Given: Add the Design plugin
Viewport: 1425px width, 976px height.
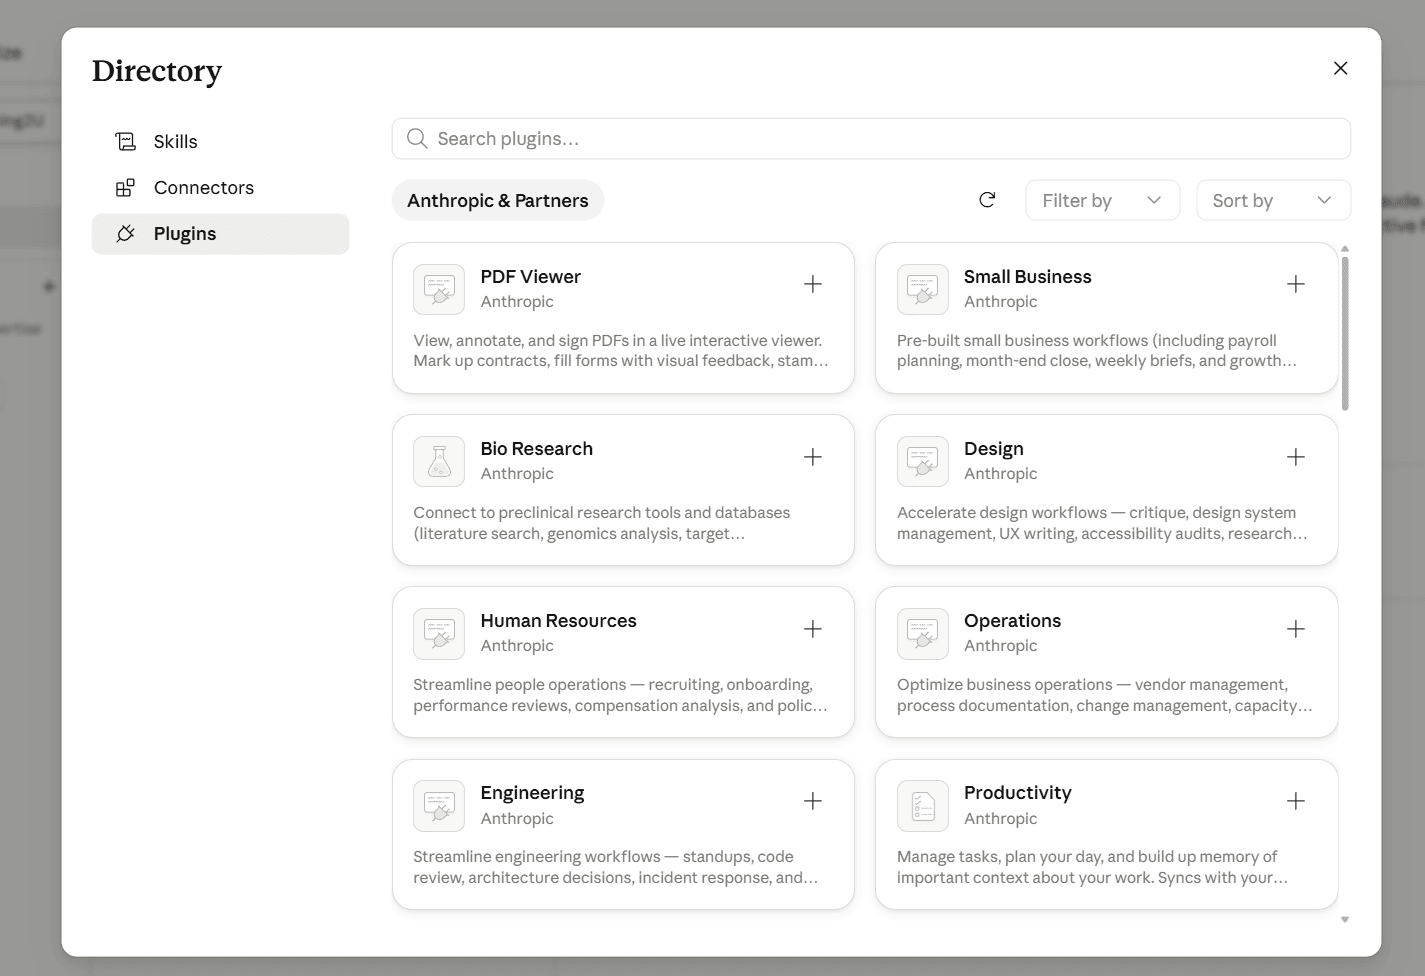Looking at the screenshot, I should (x=1296, y=457).
